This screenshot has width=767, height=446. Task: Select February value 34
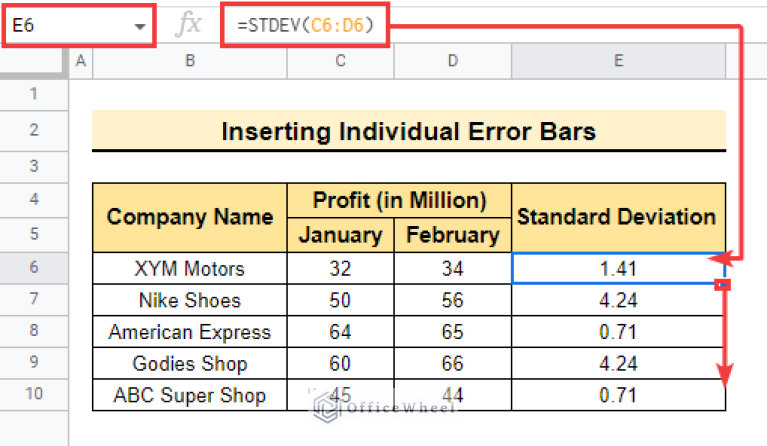(x=453, y=268)
